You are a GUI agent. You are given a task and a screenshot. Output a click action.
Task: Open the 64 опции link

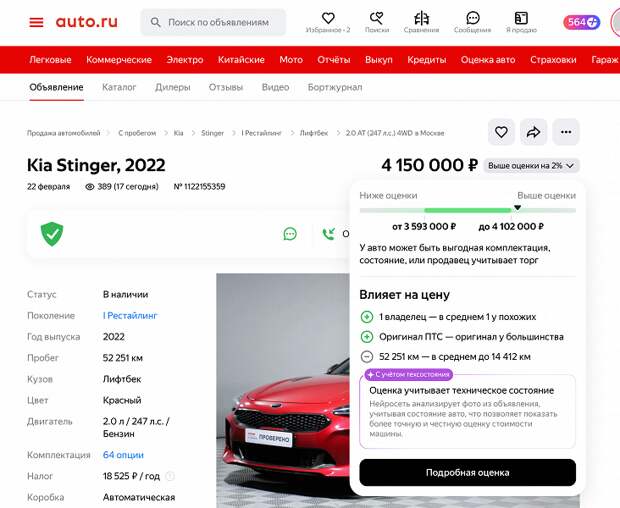pyautogui.click(x=123, y=455)
